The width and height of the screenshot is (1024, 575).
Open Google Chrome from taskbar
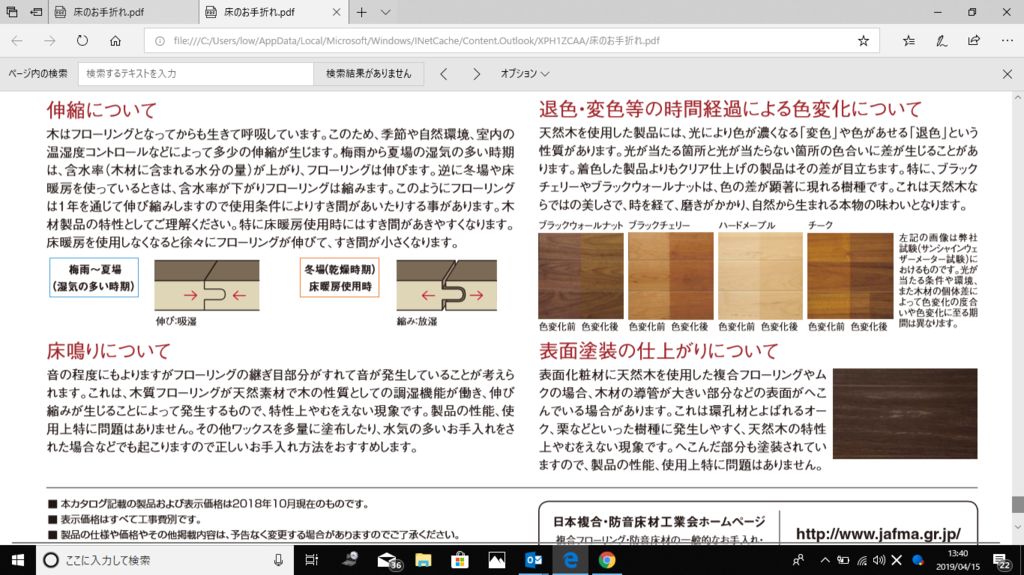click(x=607, y=560)
